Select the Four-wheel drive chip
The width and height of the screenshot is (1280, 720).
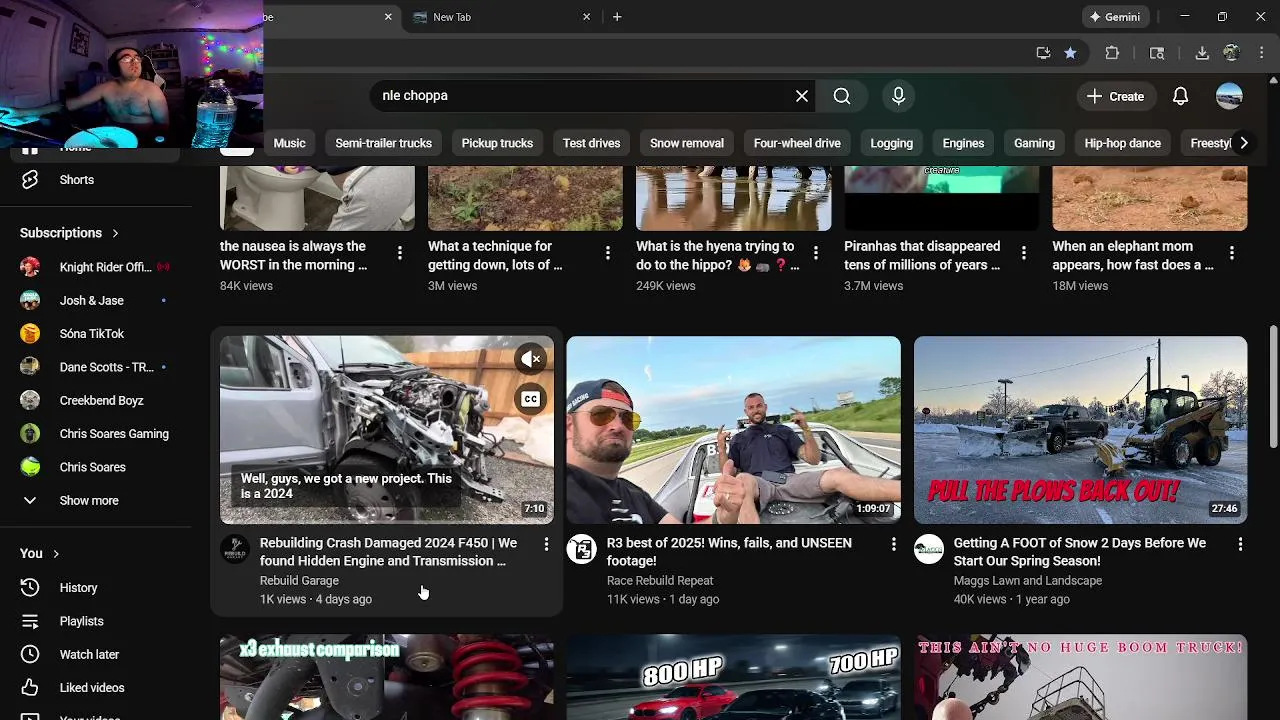pos(797,143)
